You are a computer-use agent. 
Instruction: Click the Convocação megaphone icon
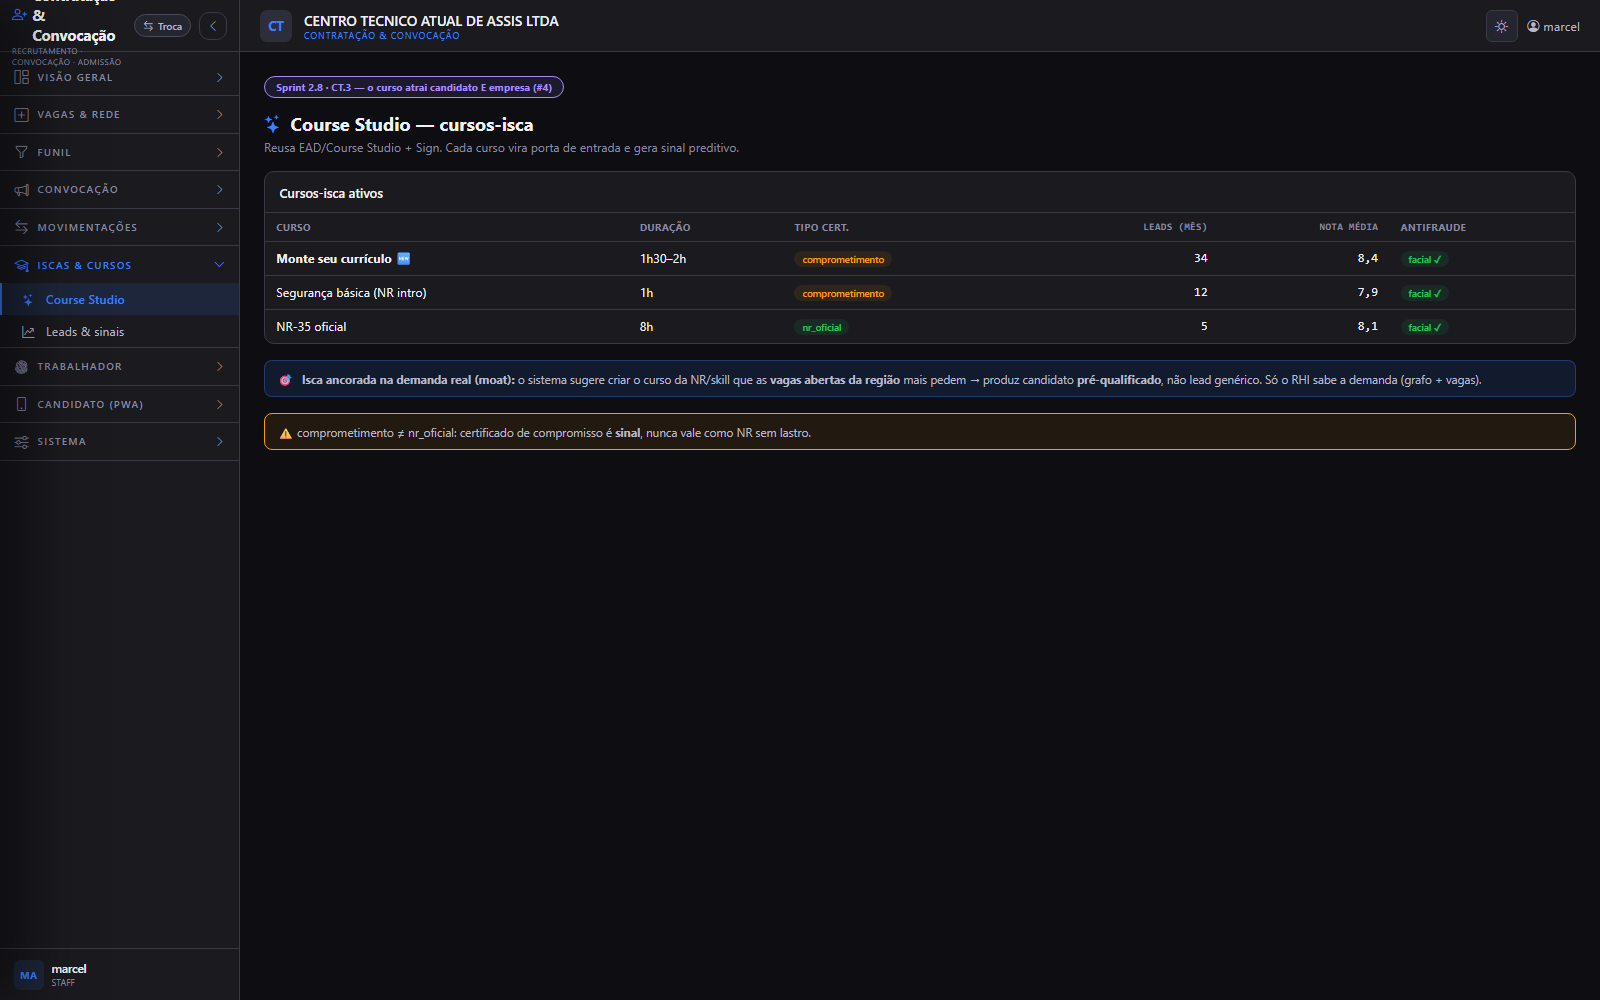coord(21,190)
